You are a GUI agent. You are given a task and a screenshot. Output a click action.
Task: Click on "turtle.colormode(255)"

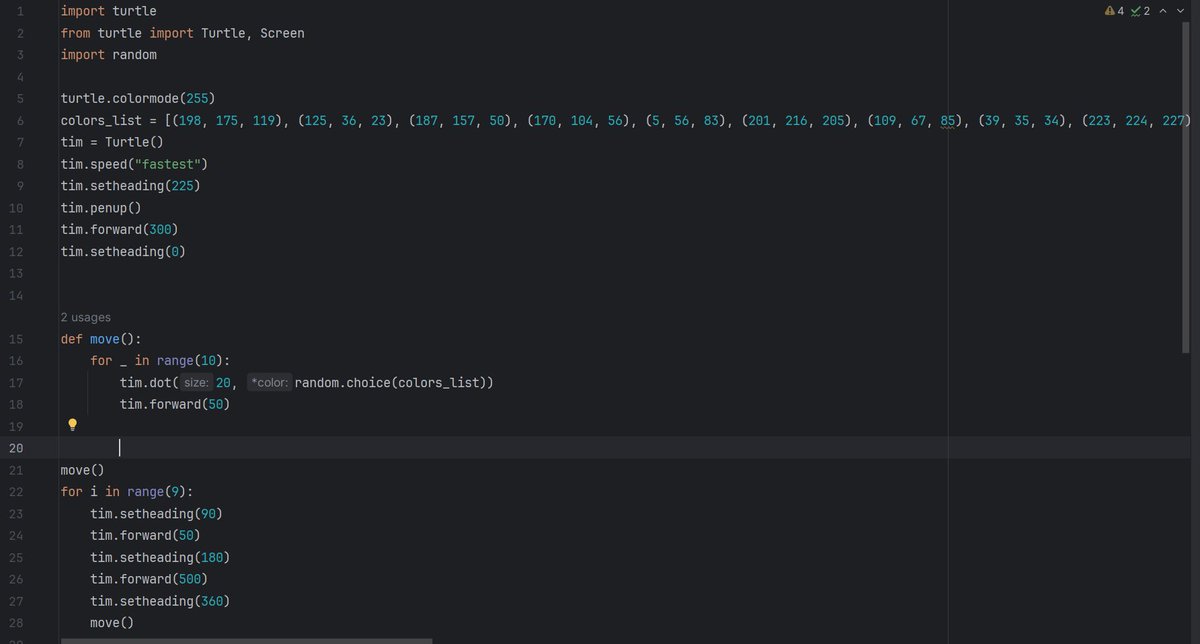138,99
